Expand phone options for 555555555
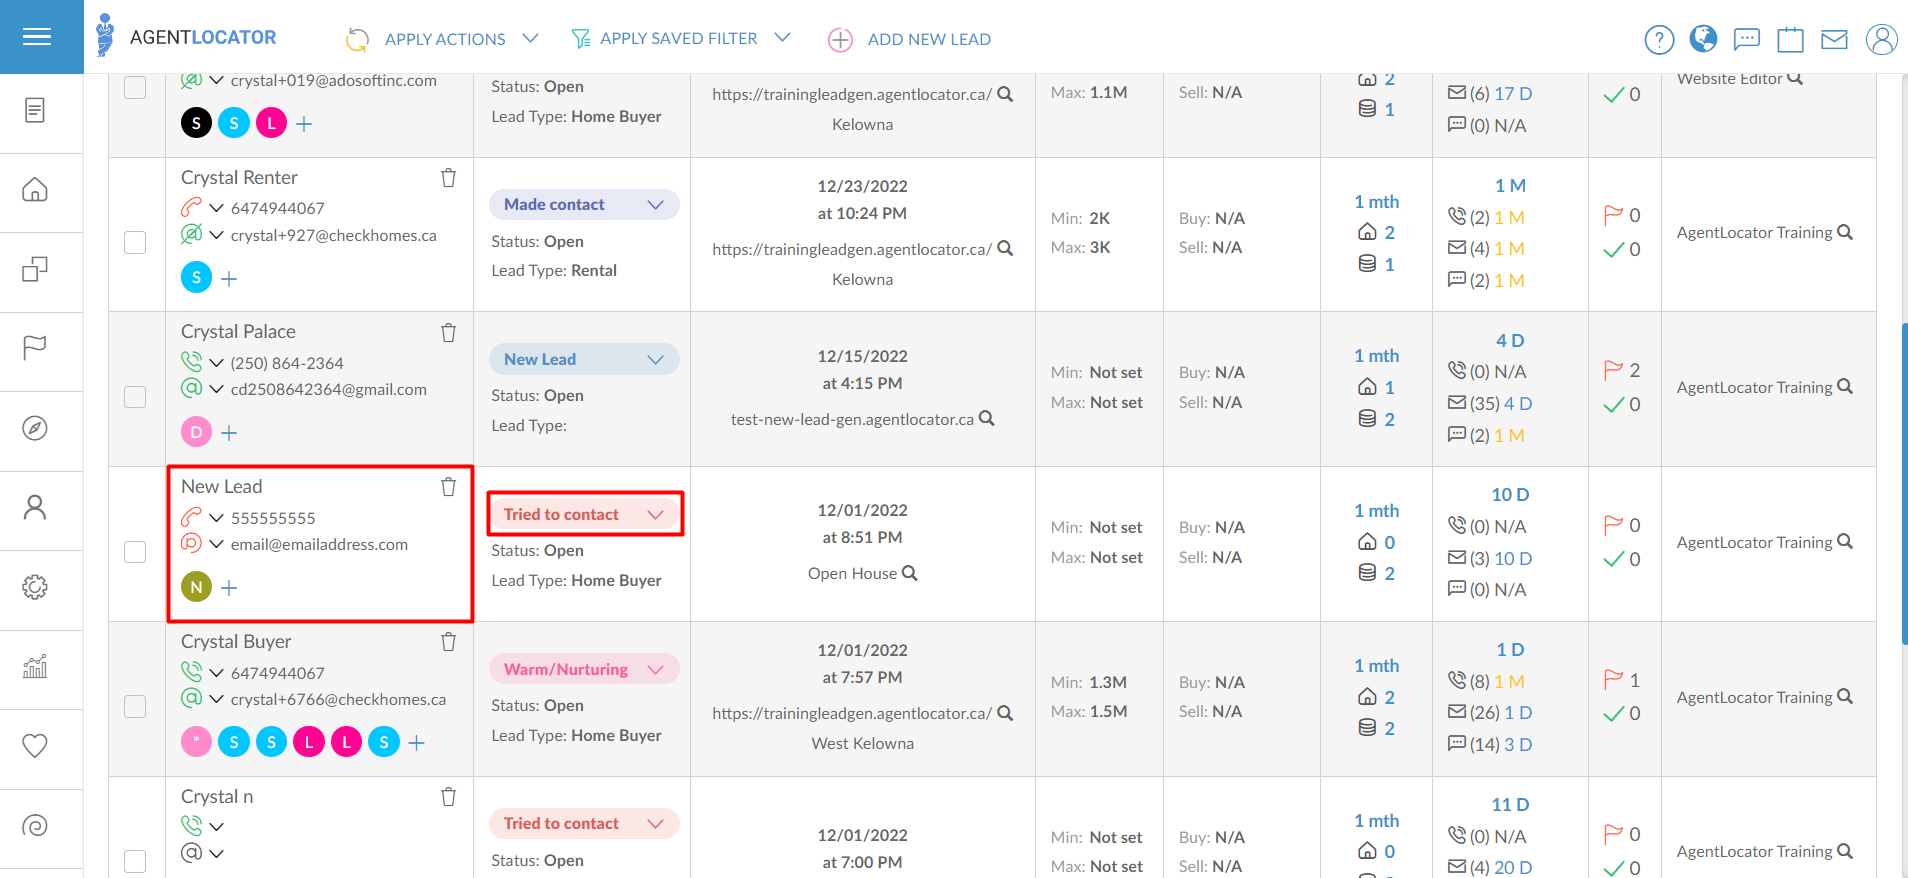 [216, 518]
